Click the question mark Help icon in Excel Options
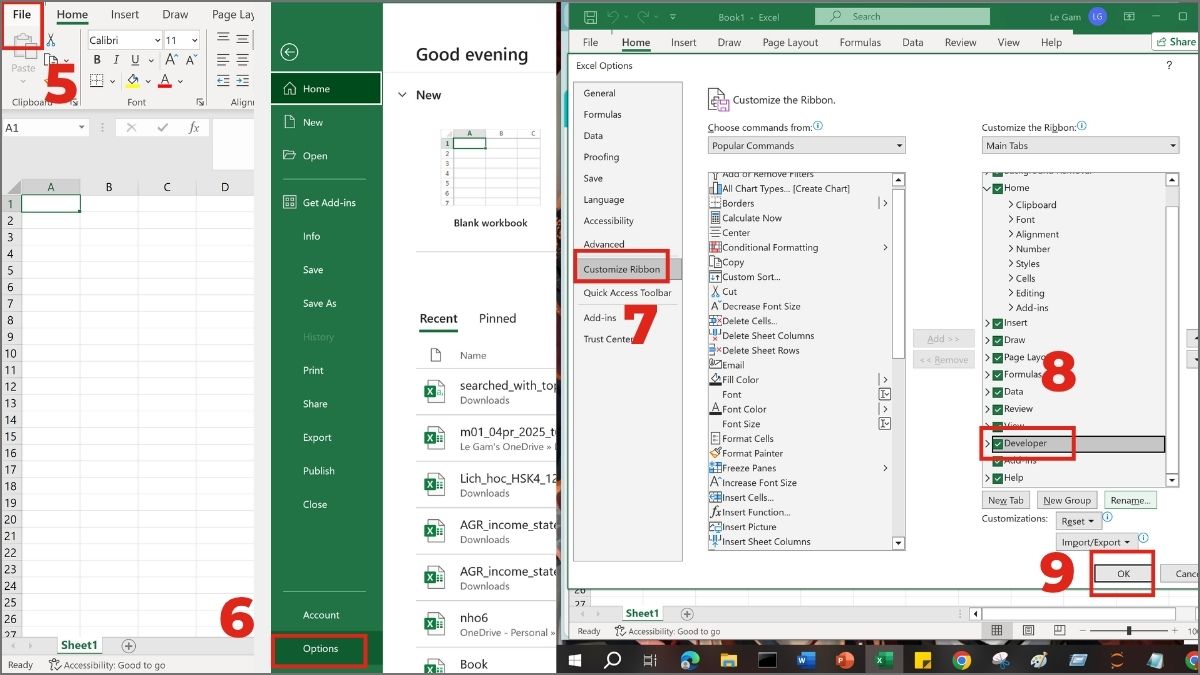 [1169, 65]
